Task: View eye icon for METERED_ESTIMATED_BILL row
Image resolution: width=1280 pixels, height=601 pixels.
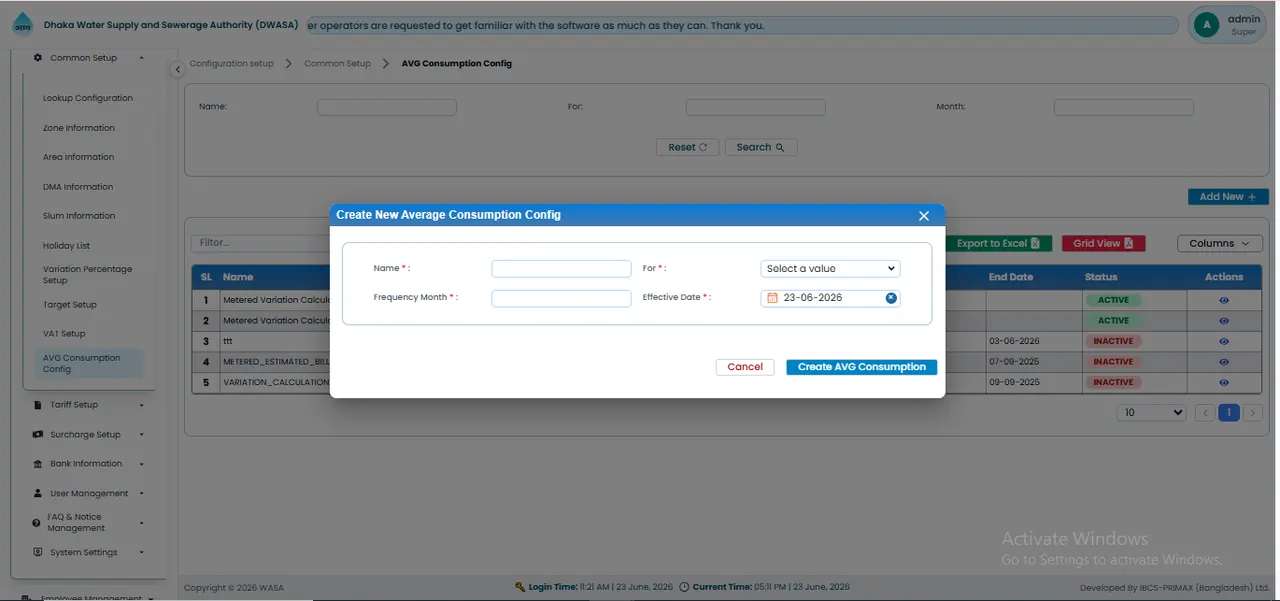Action: point(1224,362)
